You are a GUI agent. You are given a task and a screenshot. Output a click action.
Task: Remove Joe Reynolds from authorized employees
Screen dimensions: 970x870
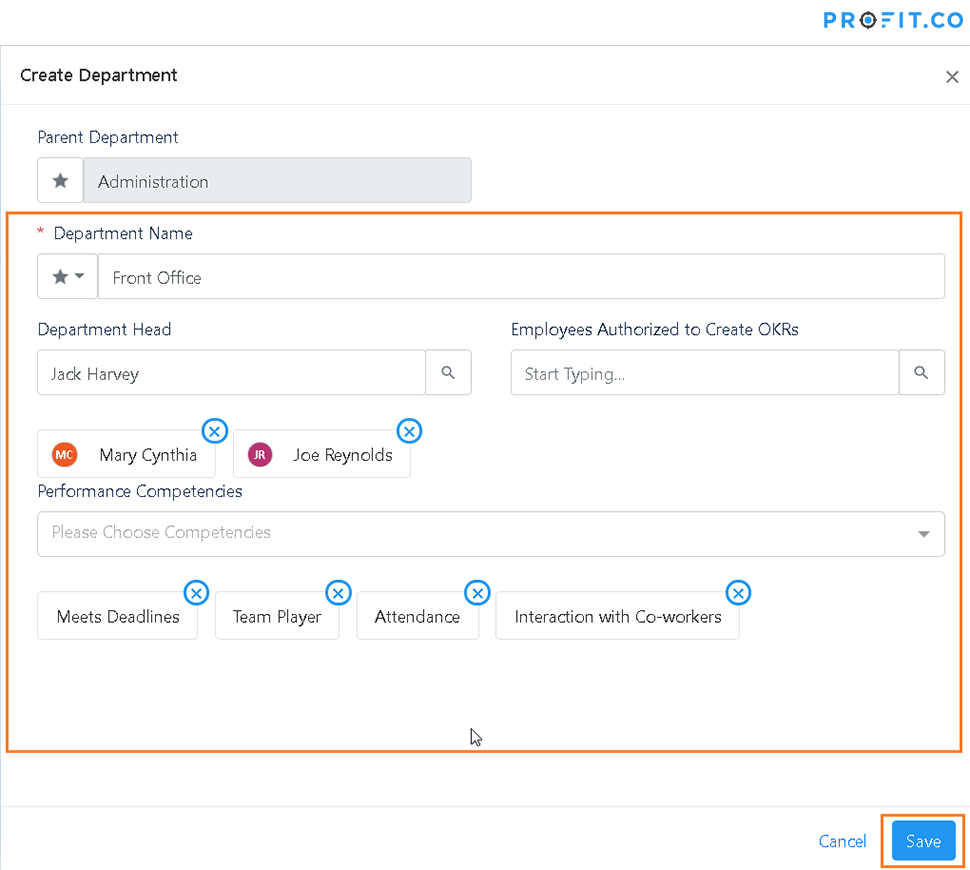coord(409,431)
